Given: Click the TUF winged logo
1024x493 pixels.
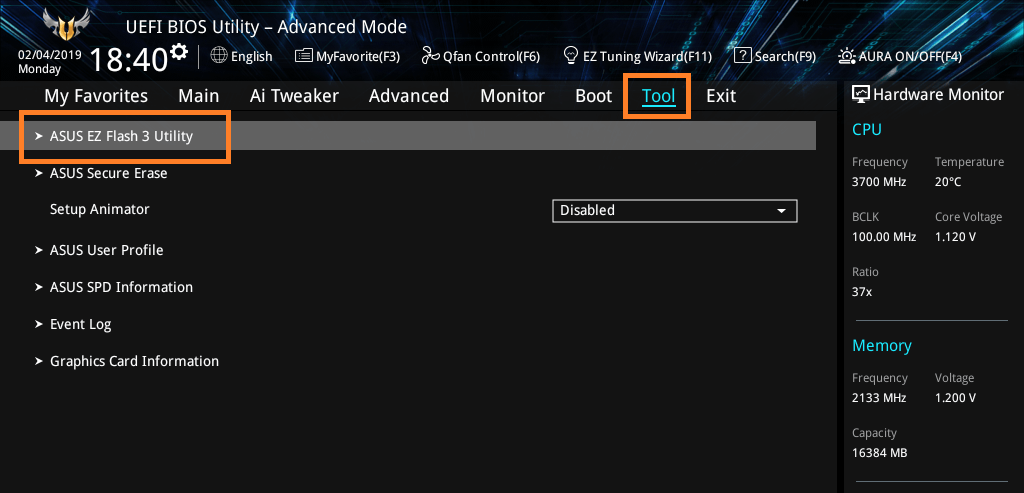Looking at the screenshot, I should [x=65, y=25].
